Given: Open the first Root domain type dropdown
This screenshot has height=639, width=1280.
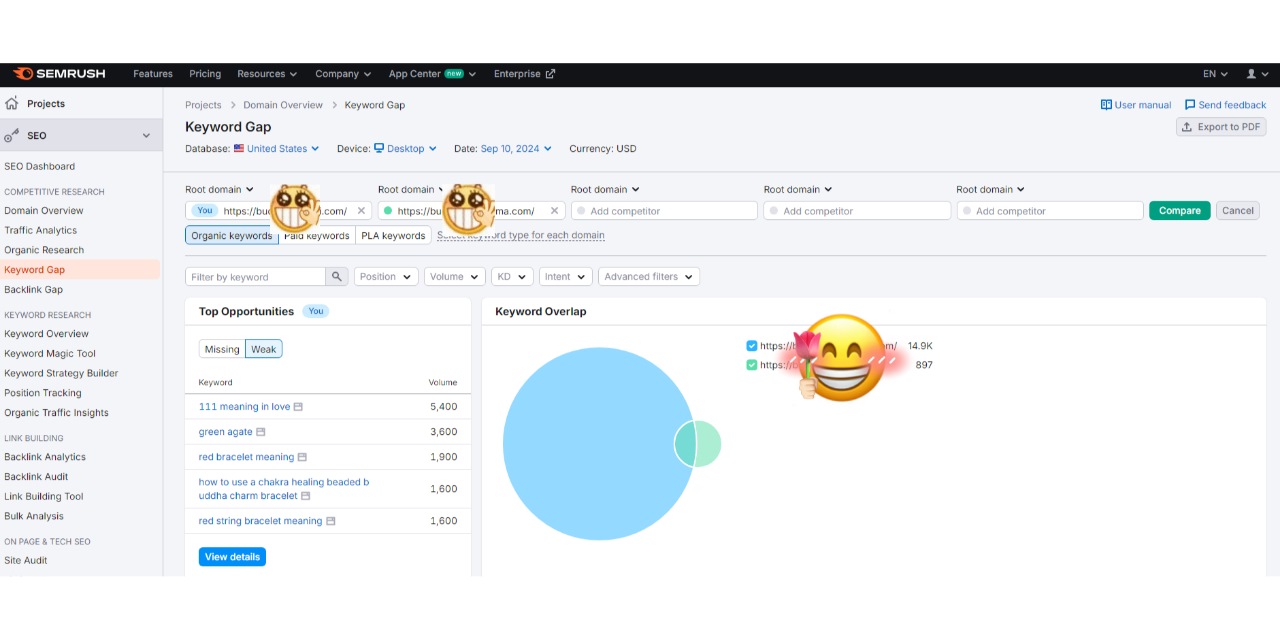Looking at the screenshot, I should pos(220,190).
